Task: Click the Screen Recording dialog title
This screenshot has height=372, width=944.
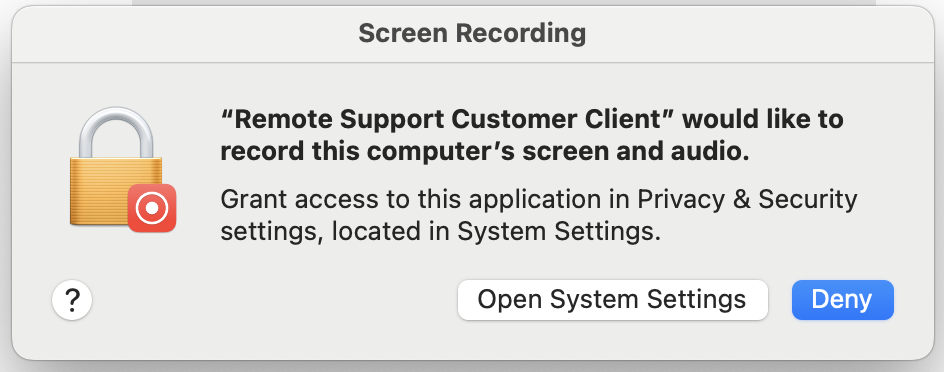Action: 472,33
